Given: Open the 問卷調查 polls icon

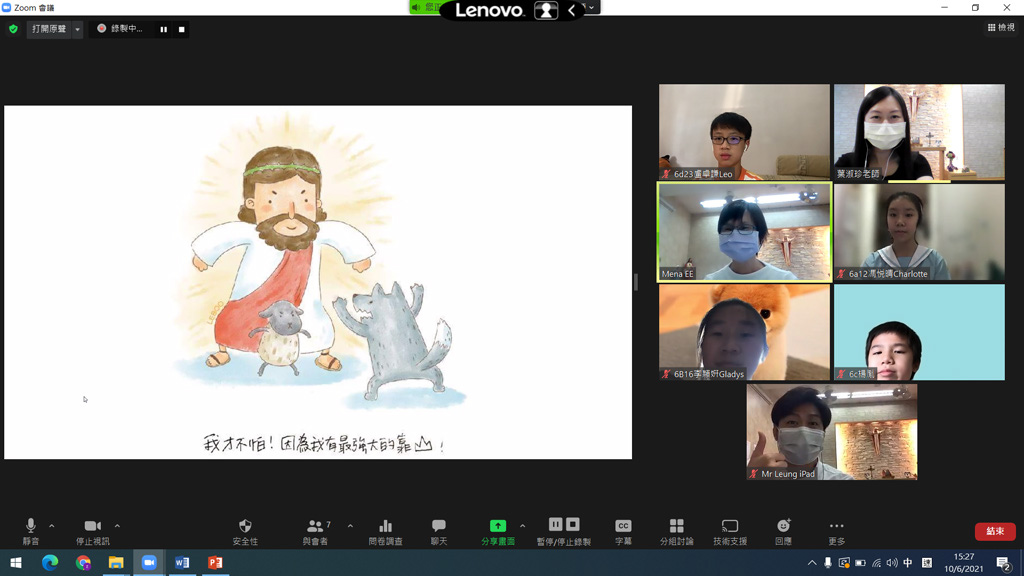Looking at the screenshot, I should [385, 526].
